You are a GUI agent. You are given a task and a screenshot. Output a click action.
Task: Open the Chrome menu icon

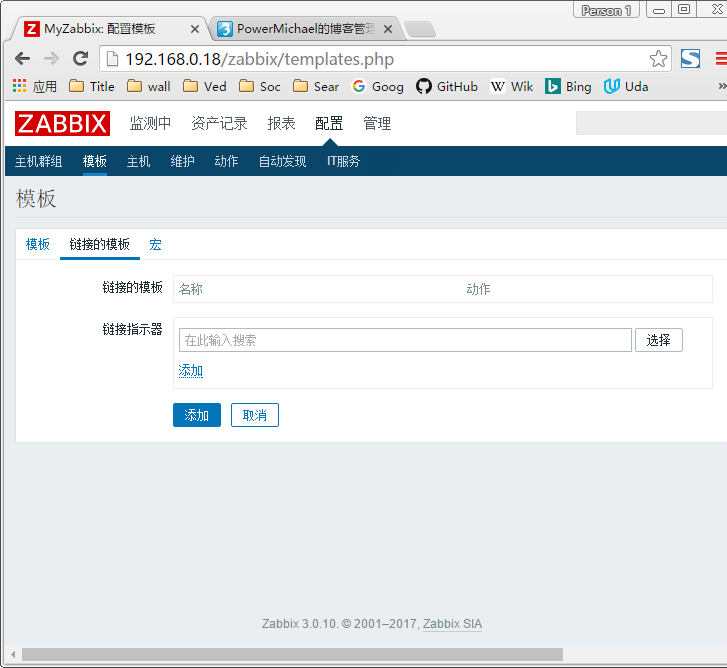(721, 59)
